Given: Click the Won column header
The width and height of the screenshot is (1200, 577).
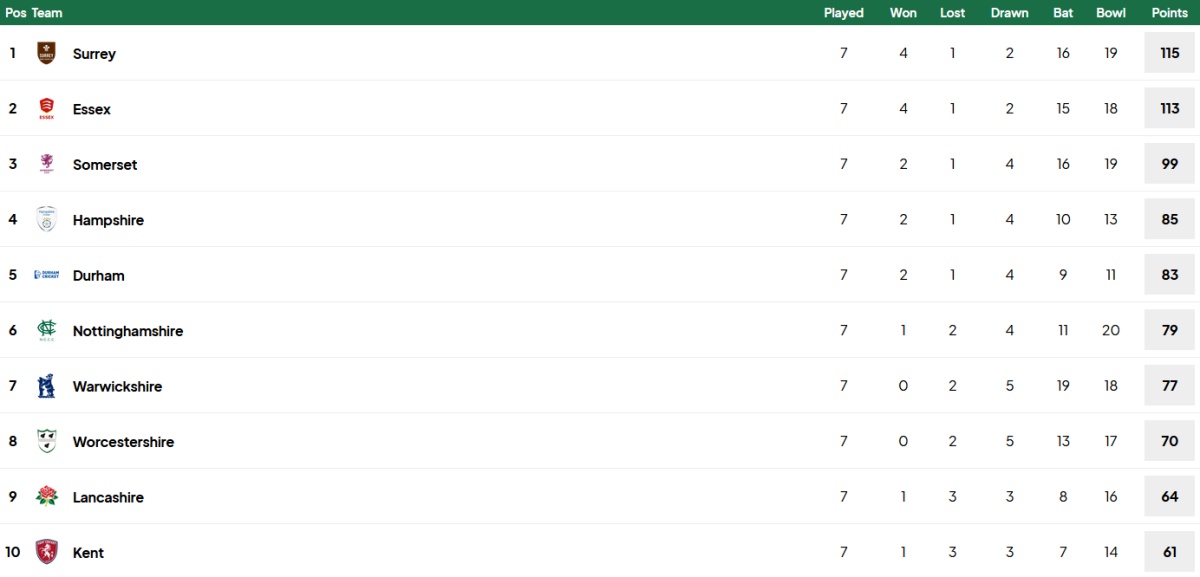Looking at the screenshot, I should (903, 13).
